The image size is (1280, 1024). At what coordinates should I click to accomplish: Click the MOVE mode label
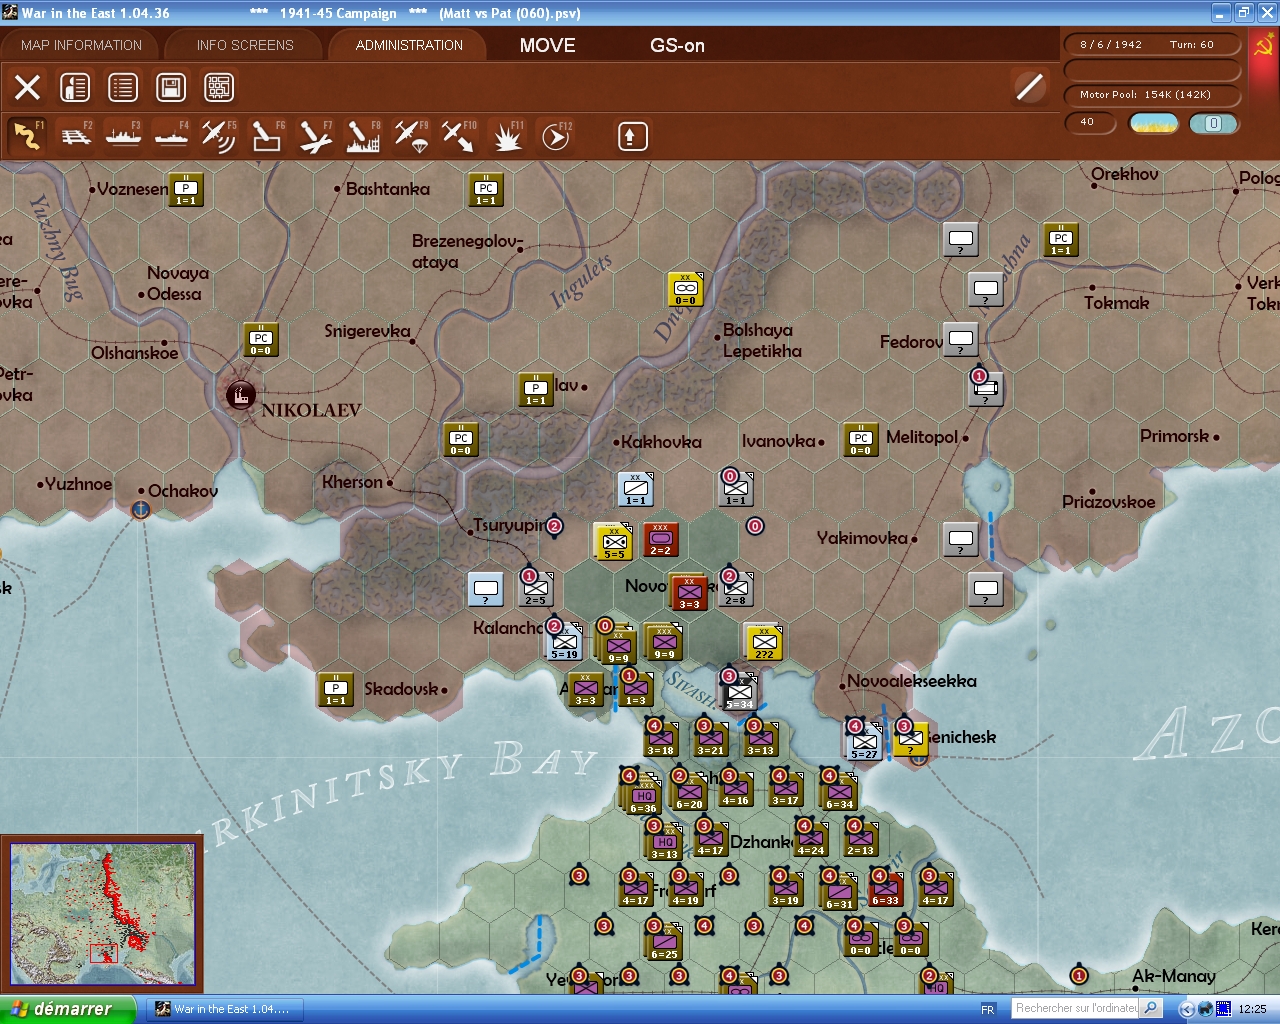(x=548, y=45)
